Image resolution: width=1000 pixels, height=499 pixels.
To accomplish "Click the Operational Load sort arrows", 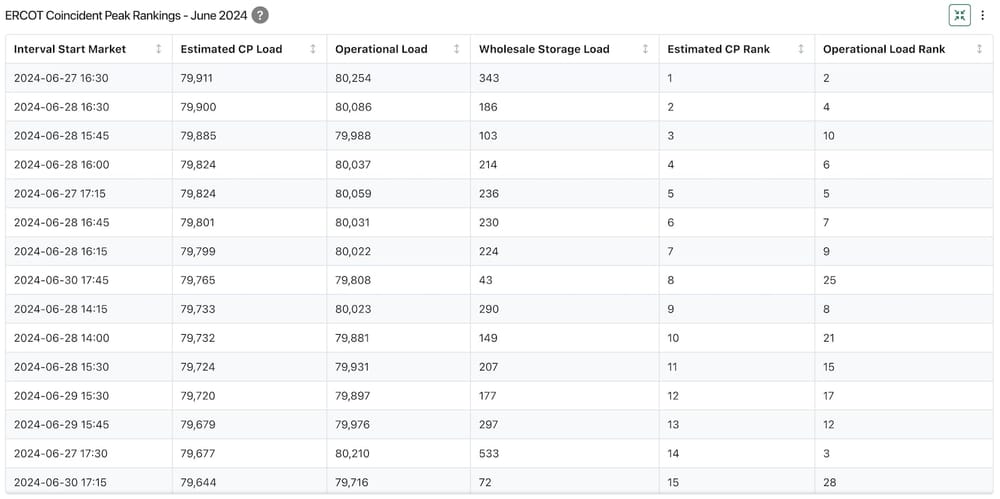I will tap(457, 49).
